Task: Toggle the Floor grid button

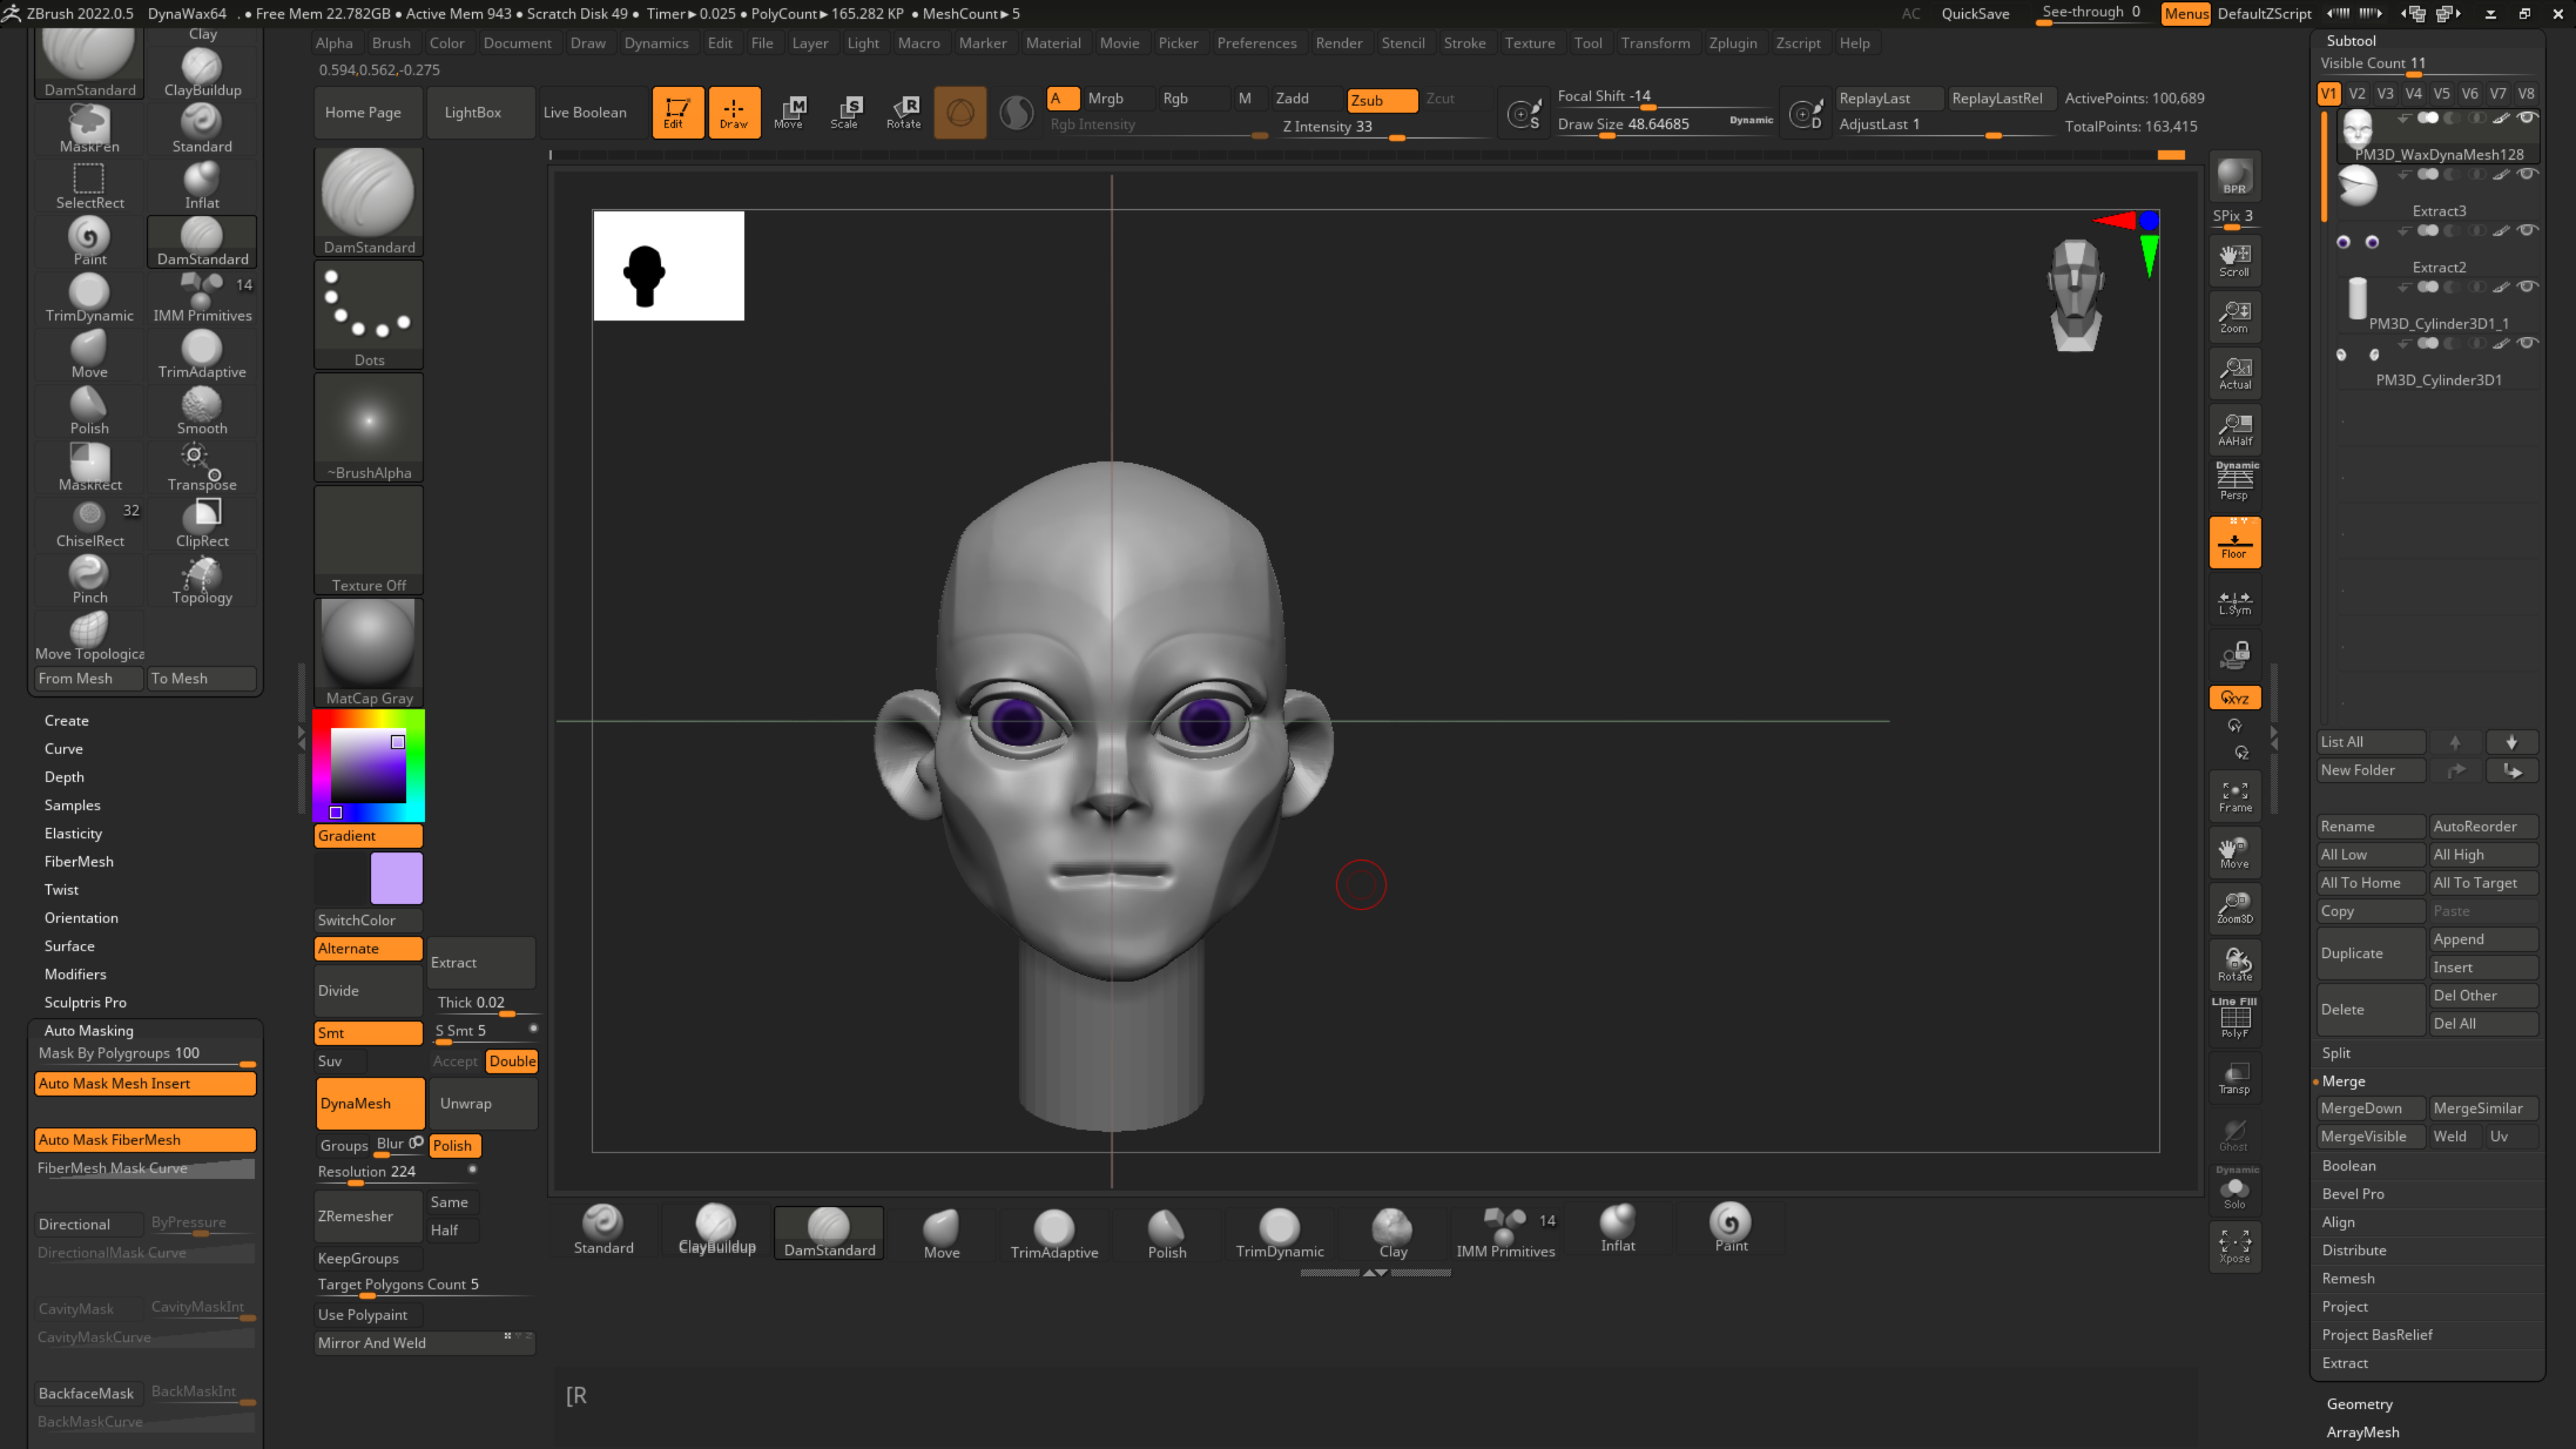Action: click(2234, 542)
